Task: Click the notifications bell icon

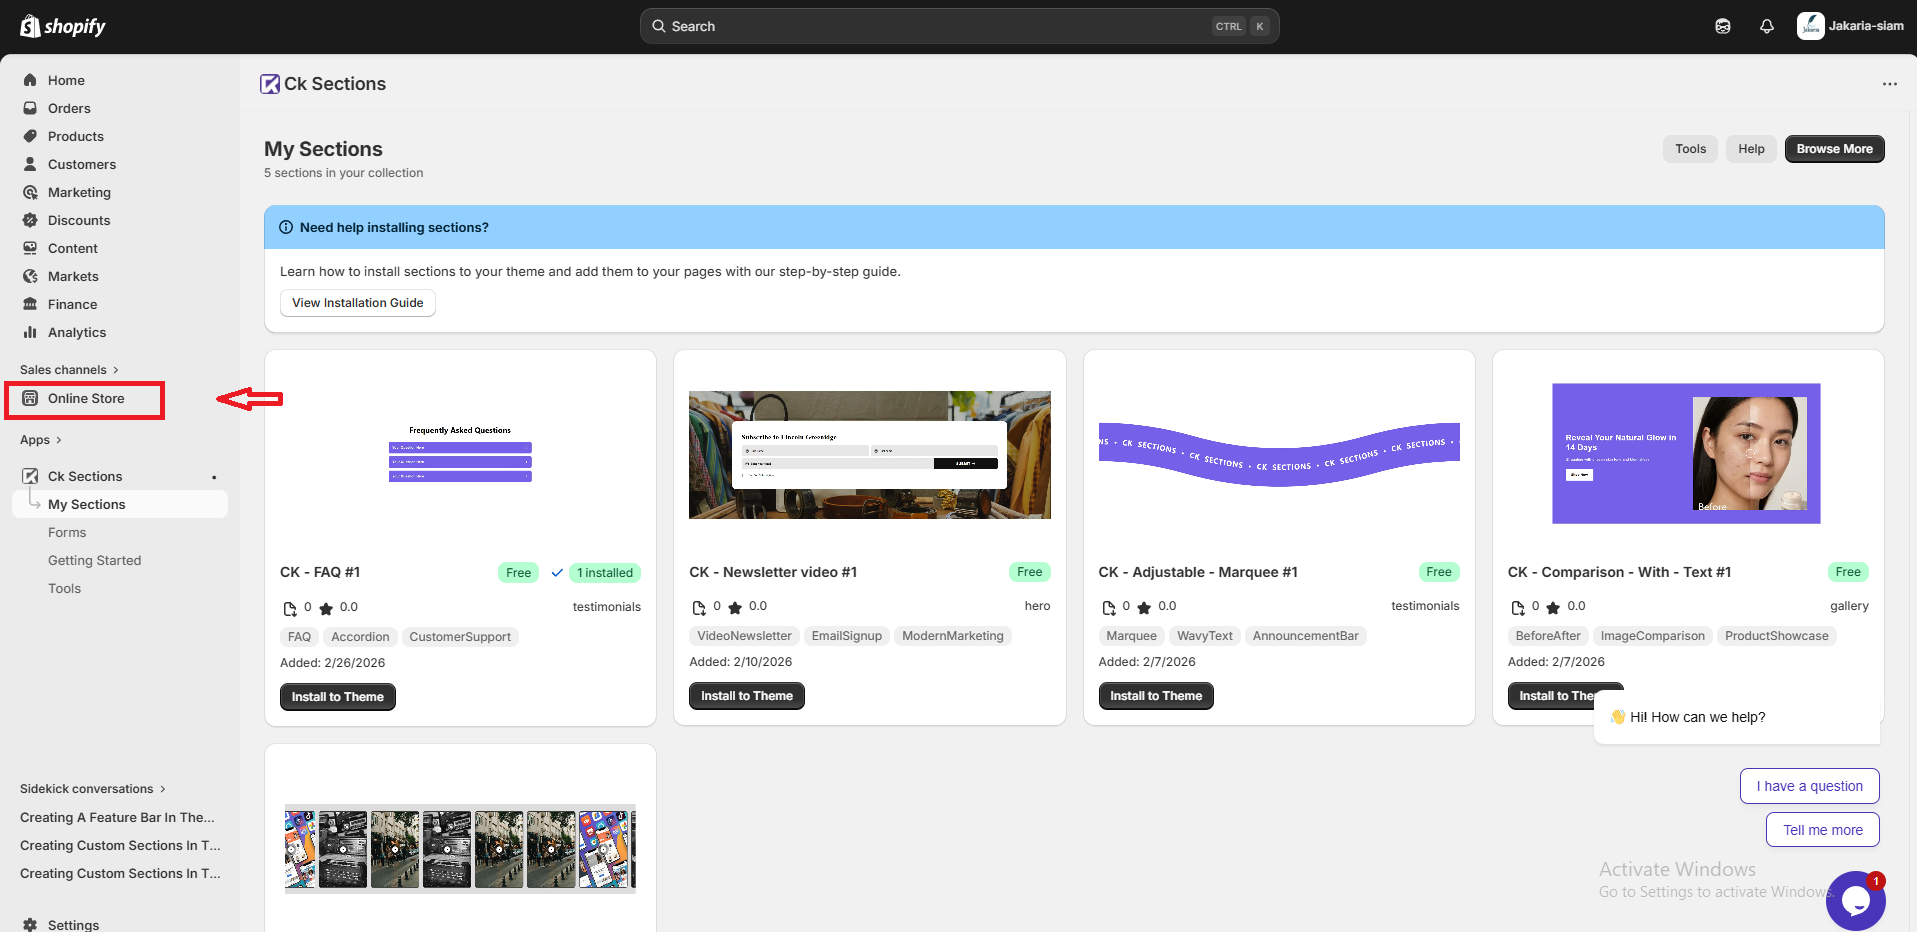Action: pyautogui.click(x=1767, y=27)
